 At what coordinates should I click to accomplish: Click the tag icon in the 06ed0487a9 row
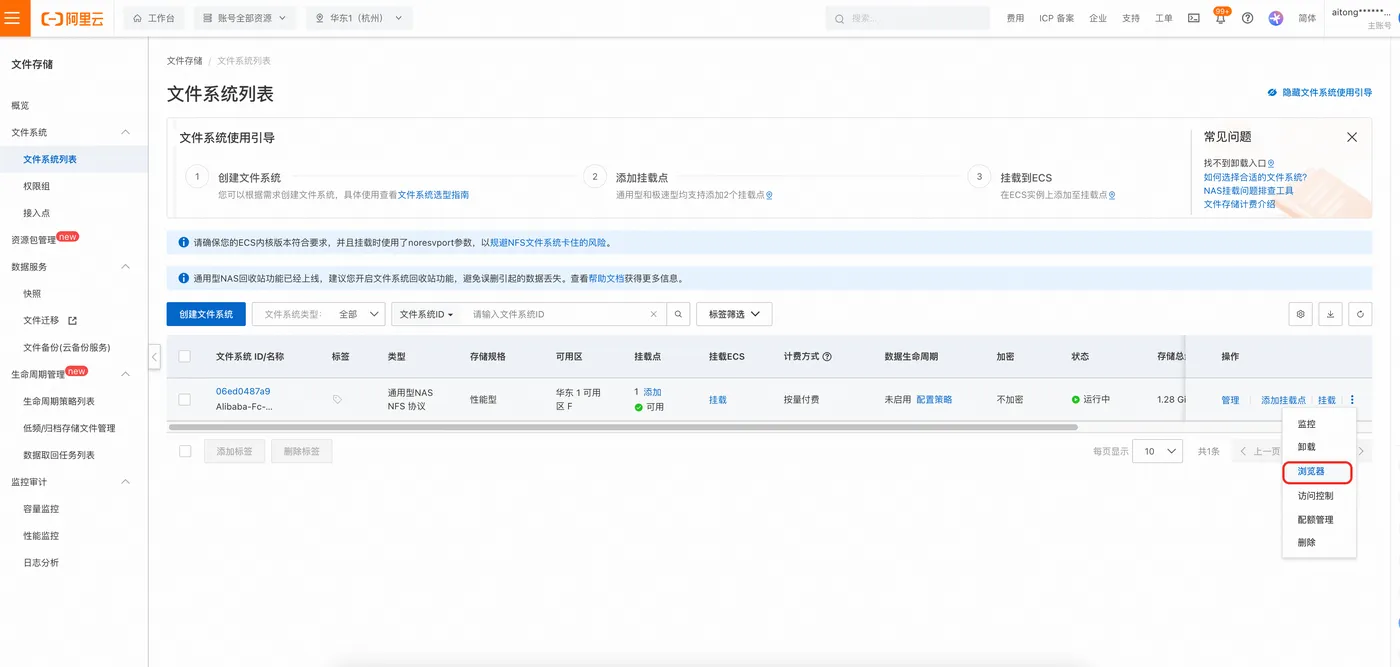click(x=337, y=399)
